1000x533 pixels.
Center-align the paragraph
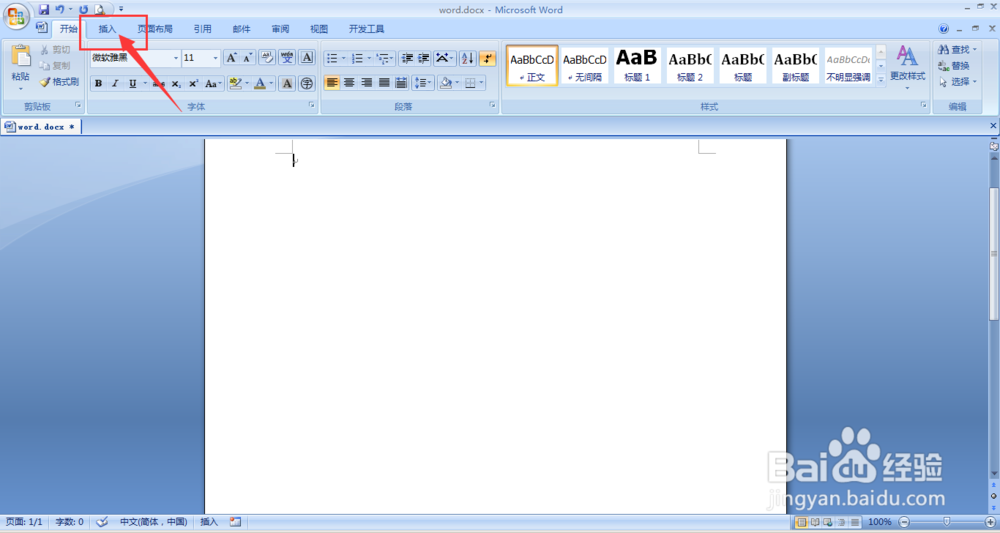tap(349, 83)
